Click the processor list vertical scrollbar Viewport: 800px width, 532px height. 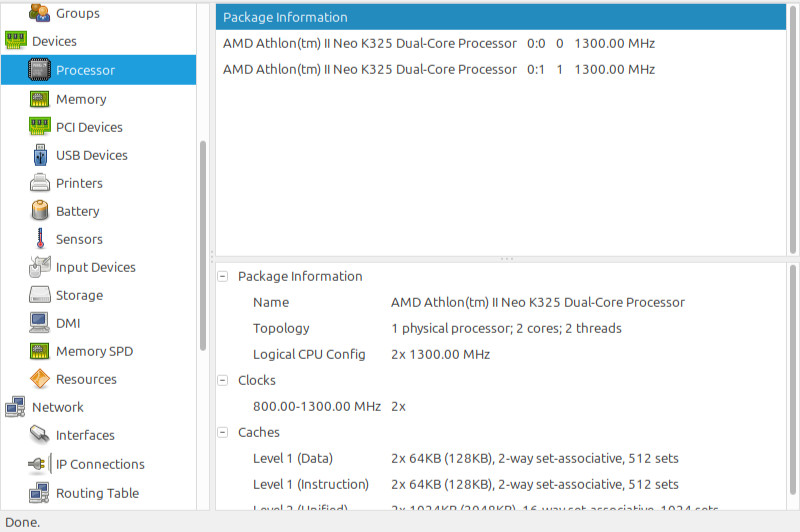pyautogui.click(x=793, y=129)
